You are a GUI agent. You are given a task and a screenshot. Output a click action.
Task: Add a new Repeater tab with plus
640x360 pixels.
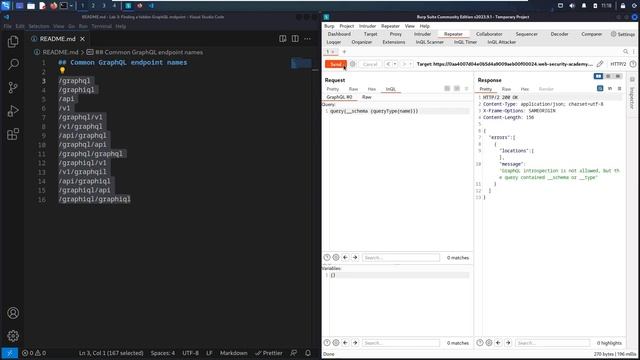pyautogui.click(x=344, y=52)
